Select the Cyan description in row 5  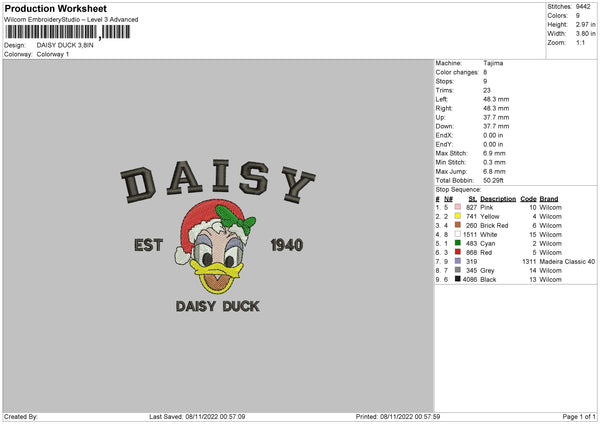488,243
